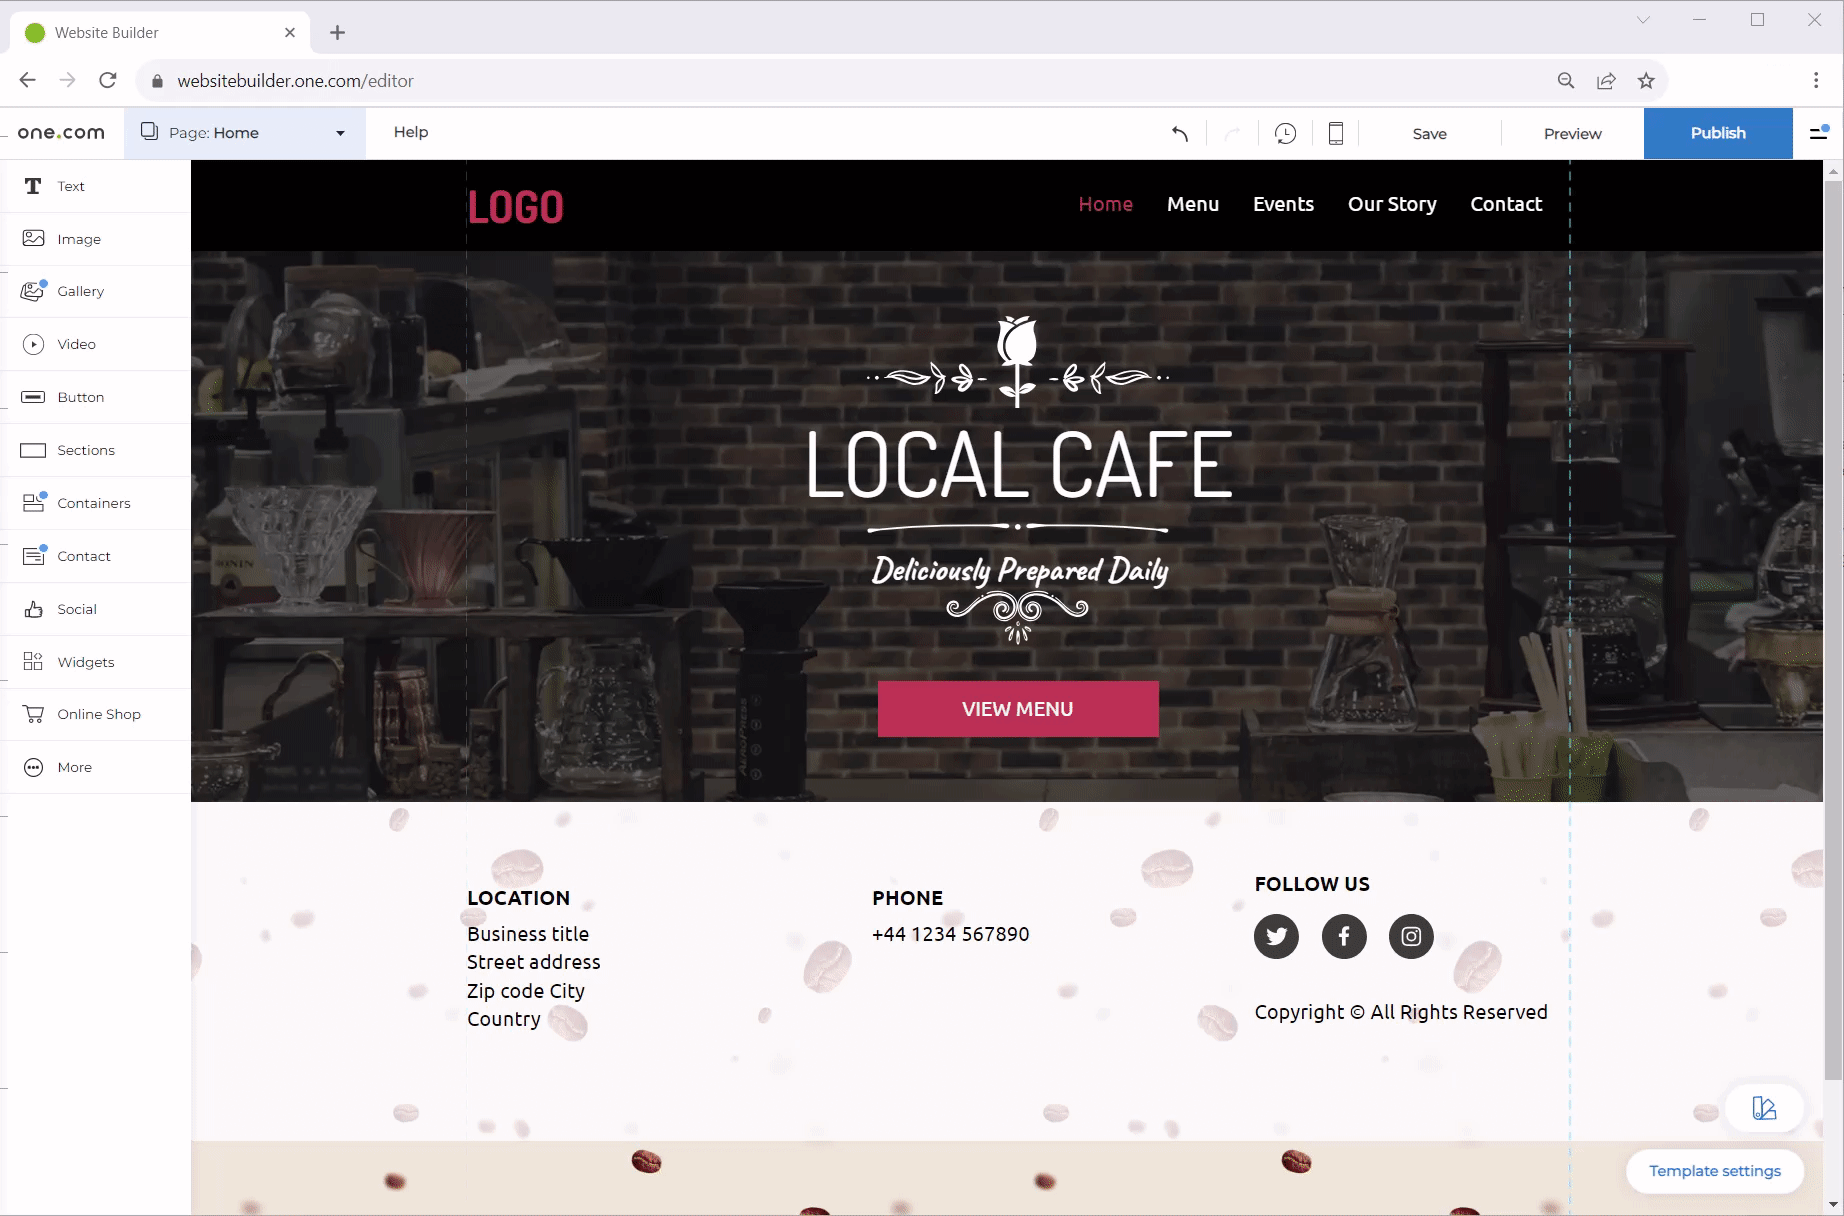
Task: Open the Online Shop cart option
Action: [98, 714]
